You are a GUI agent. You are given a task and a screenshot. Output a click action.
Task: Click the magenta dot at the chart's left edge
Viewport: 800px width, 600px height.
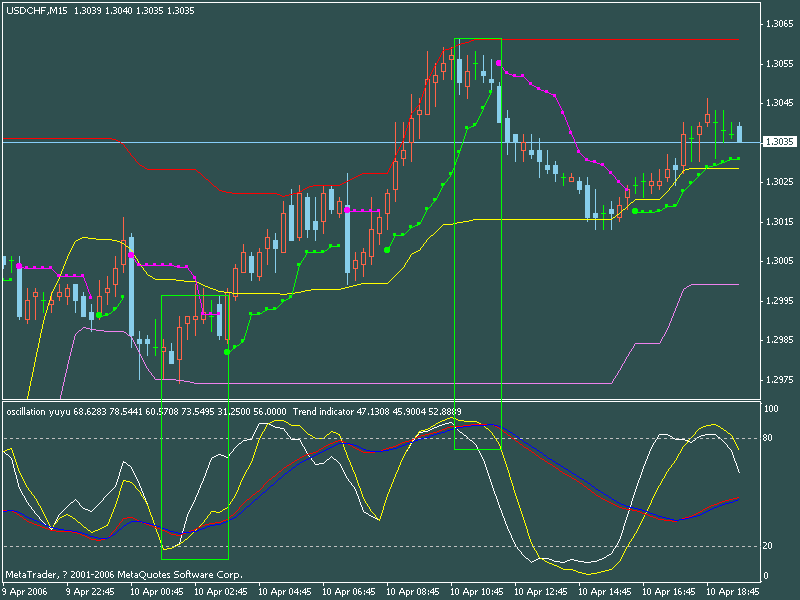click(x=18, y=266)
